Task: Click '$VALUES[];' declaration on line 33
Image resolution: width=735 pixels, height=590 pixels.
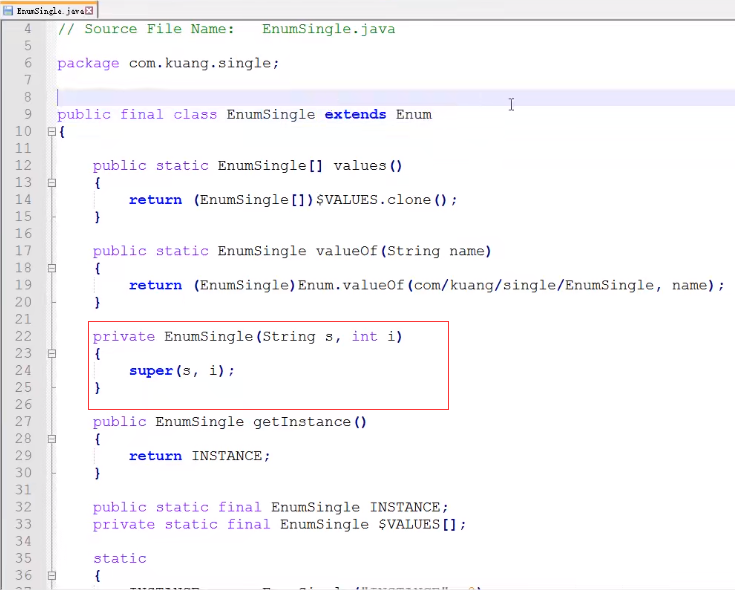Action: pyautogui.click(x=422, y=524)
